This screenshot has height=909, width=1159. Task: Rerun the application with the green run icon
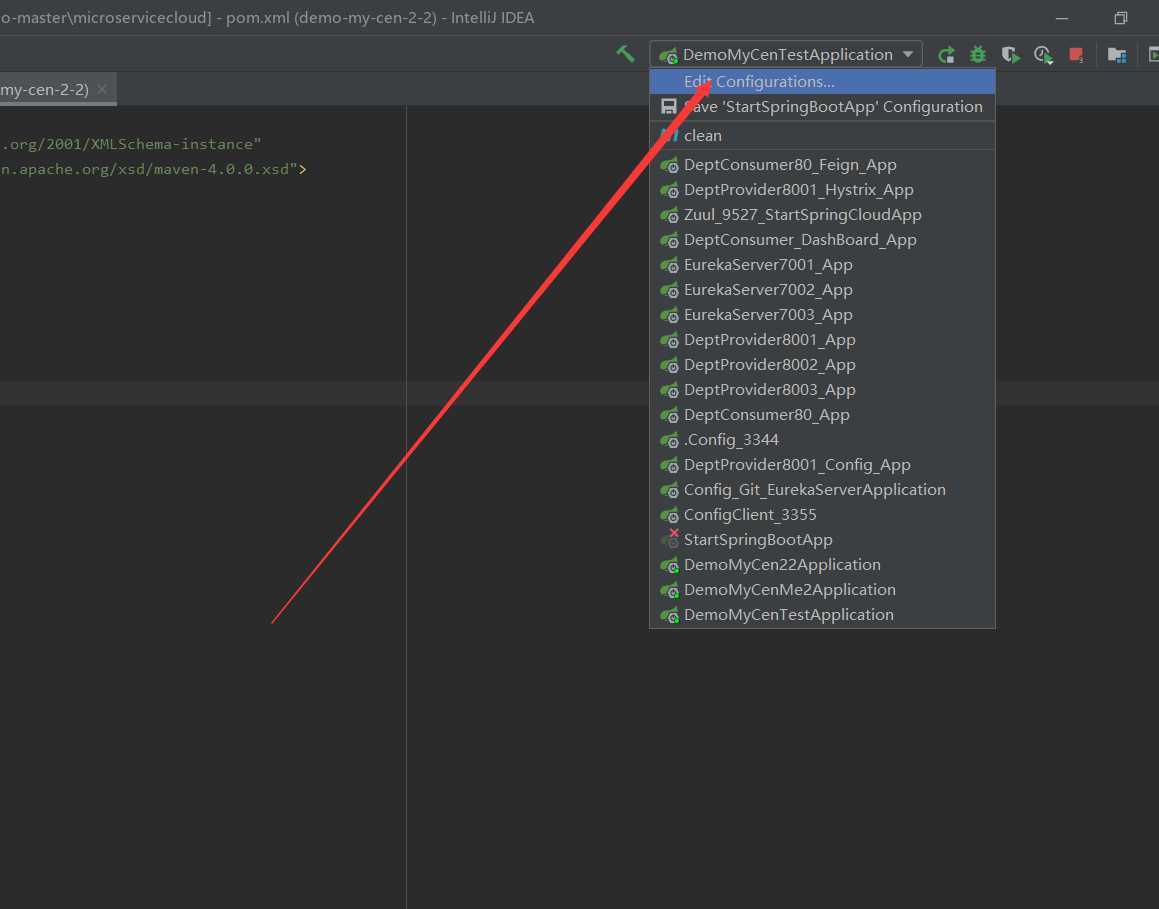pyautogui.click(x=946, y=55)
